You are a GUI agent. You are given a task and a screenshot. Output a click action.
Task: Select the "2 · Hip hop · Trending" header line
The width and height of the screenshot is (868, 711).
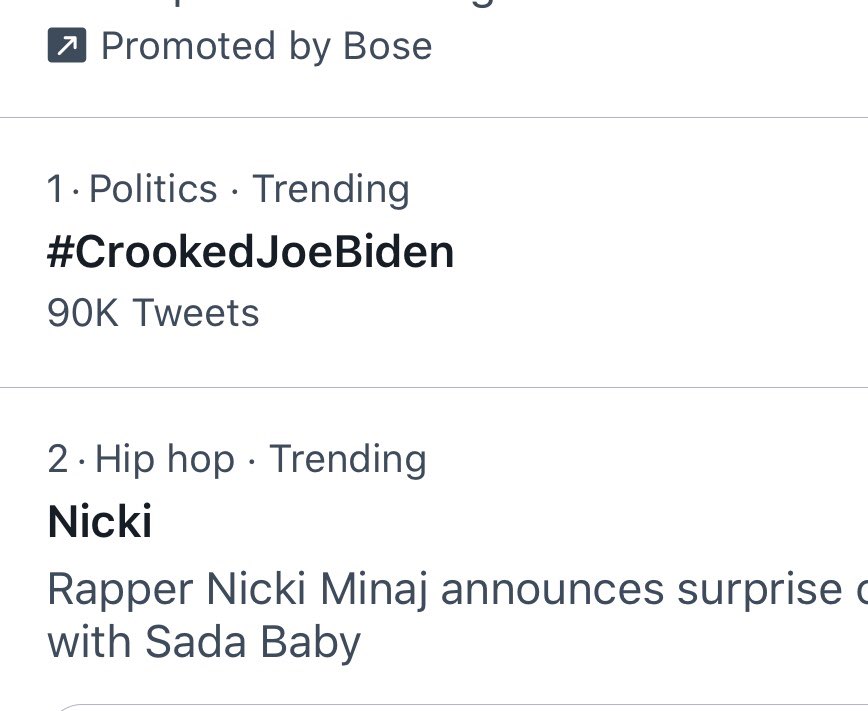click(x=237, y=459)
